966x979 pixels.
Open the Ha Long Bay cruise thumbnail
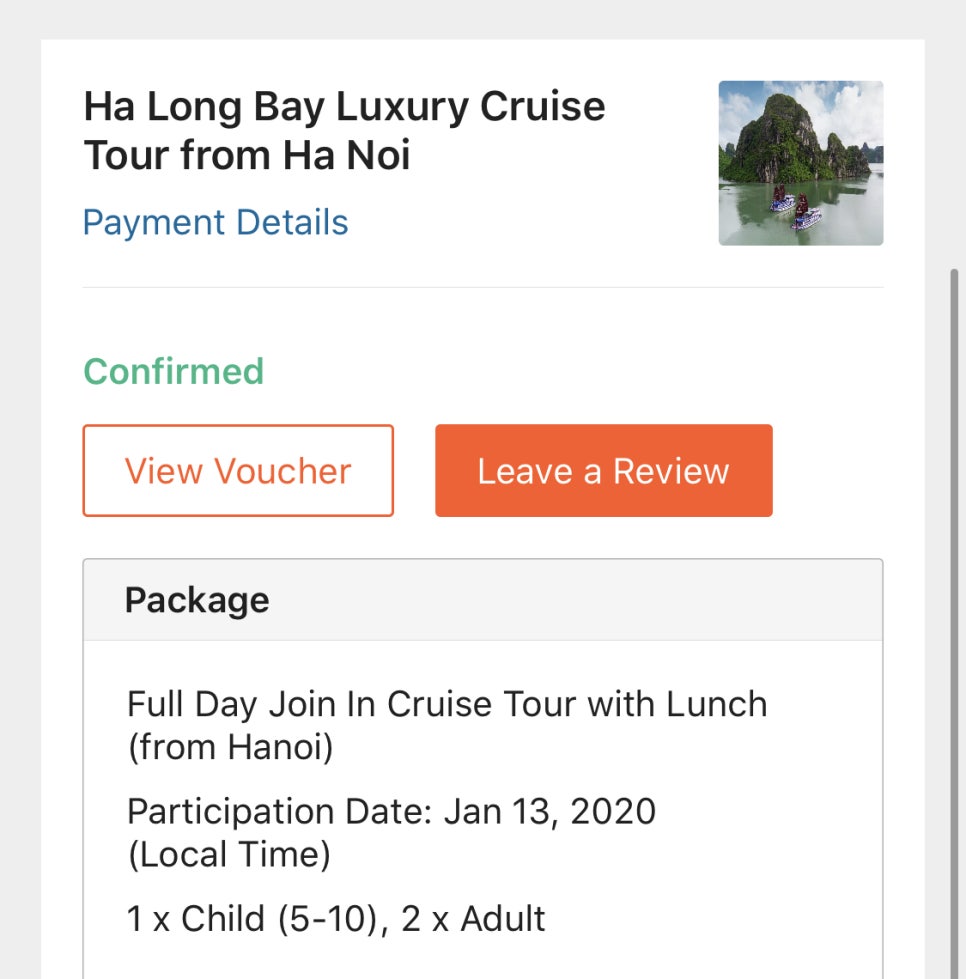[801, 163]
